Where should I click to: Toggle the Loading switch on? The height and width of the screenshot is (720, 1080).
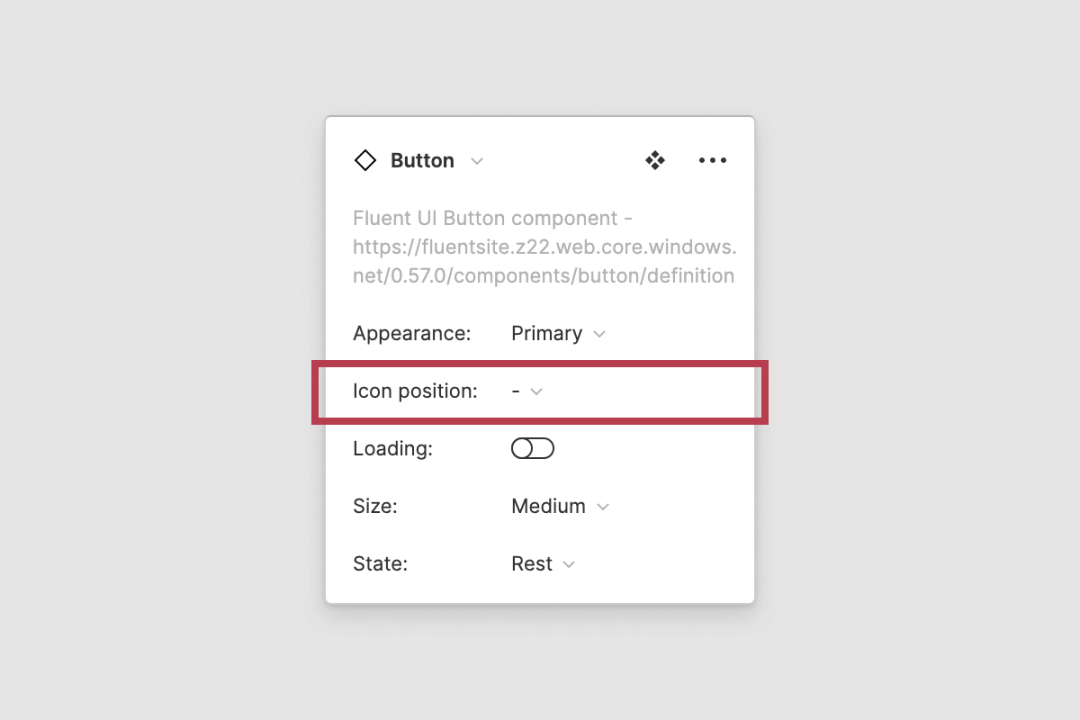[532, 449]
